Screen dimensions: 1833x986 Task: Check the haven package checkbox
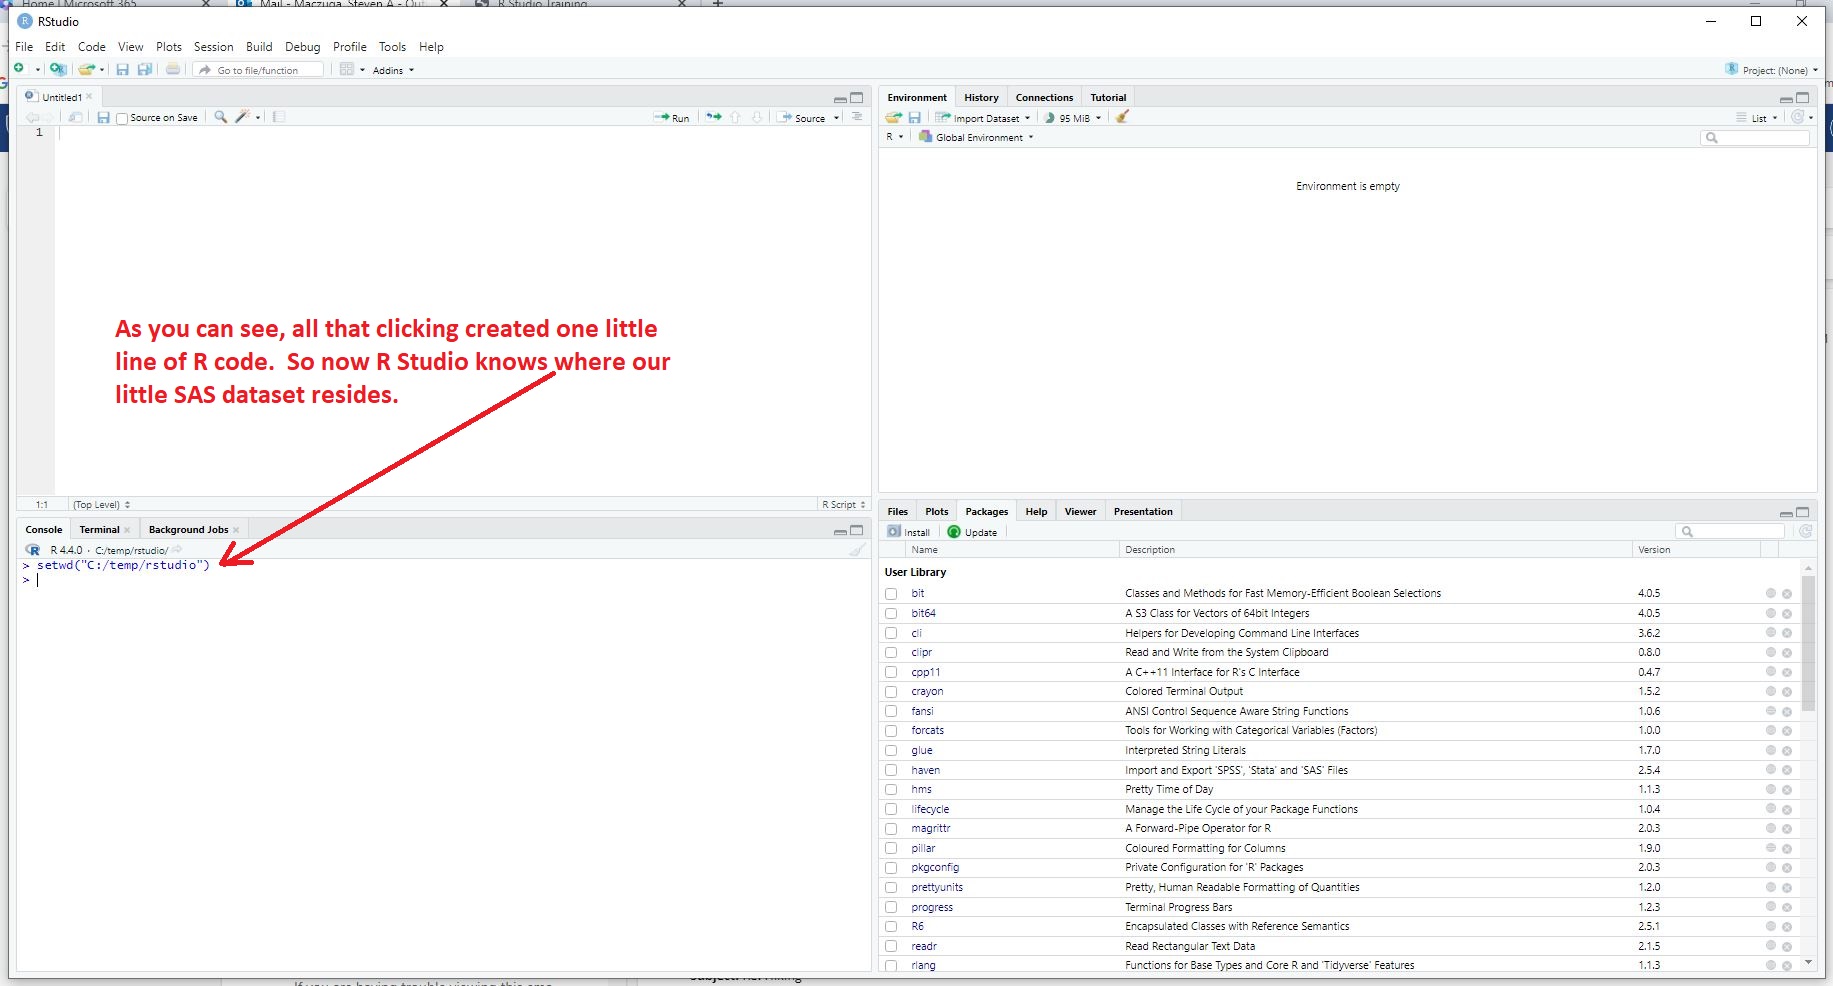point(891,770)
